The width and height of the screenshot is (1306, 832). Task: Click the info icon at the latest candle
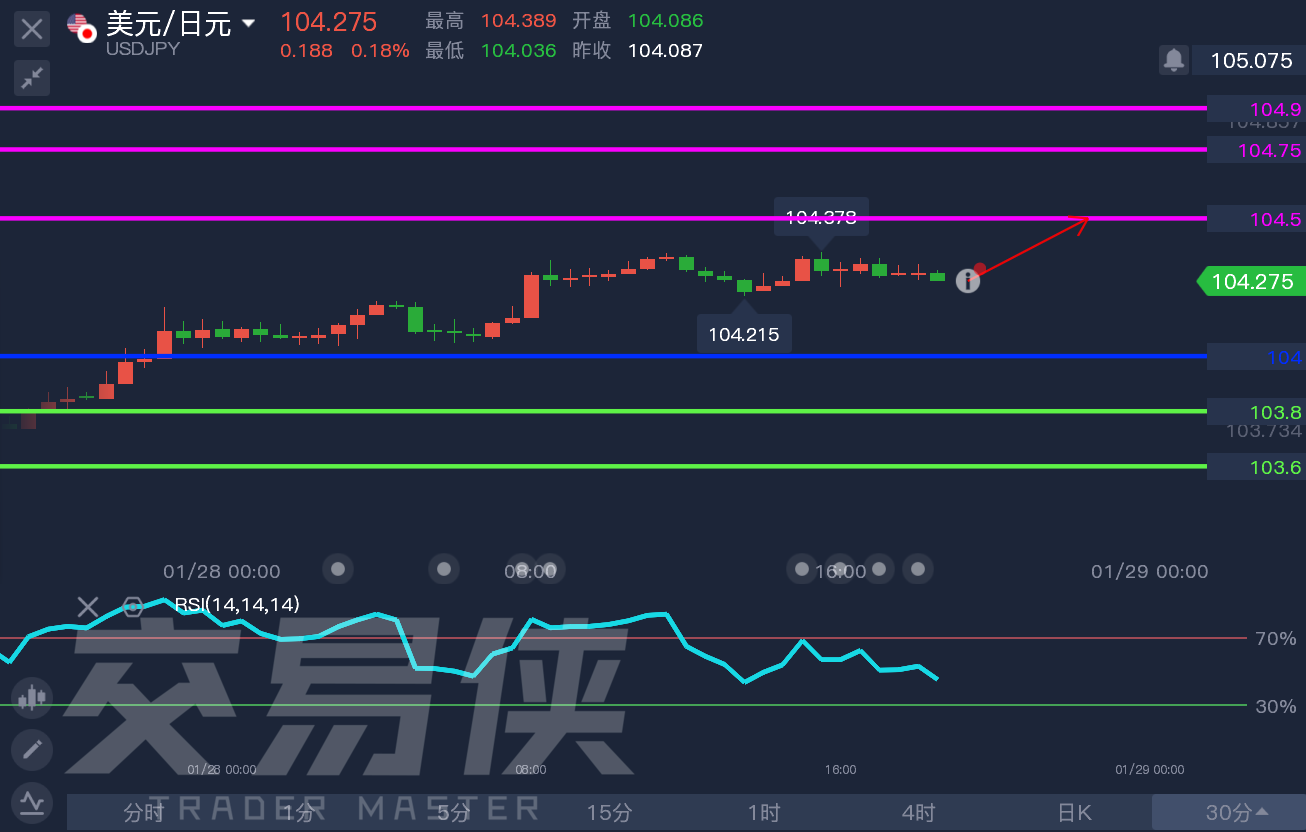point(967,281)
